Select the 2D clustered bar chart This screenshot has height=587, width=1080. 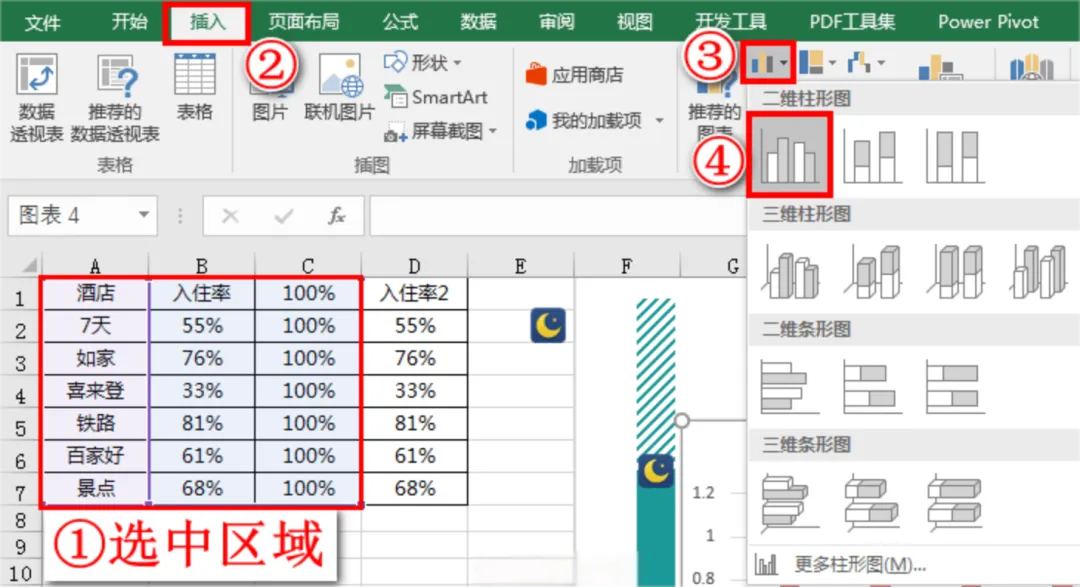tap(790, 387)
